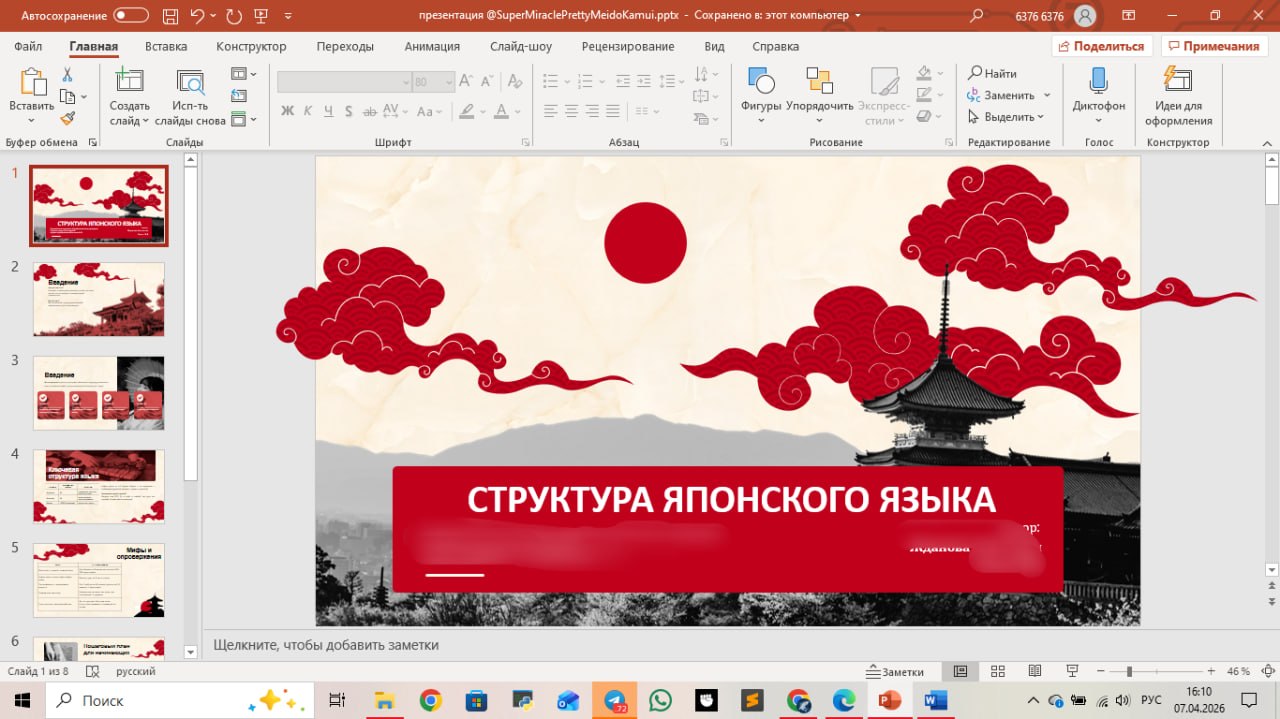Open the Переходы tab
The width and height of the screenshot is (1280, 719).
click(x=345, y=47)
